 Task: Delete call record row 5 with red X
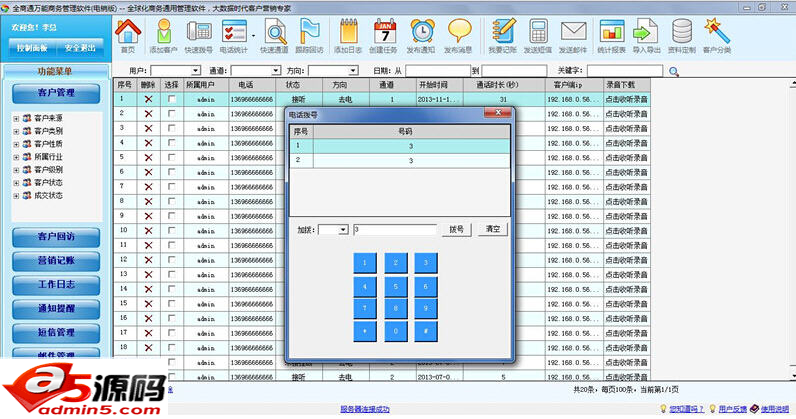[x=148, y=158]
